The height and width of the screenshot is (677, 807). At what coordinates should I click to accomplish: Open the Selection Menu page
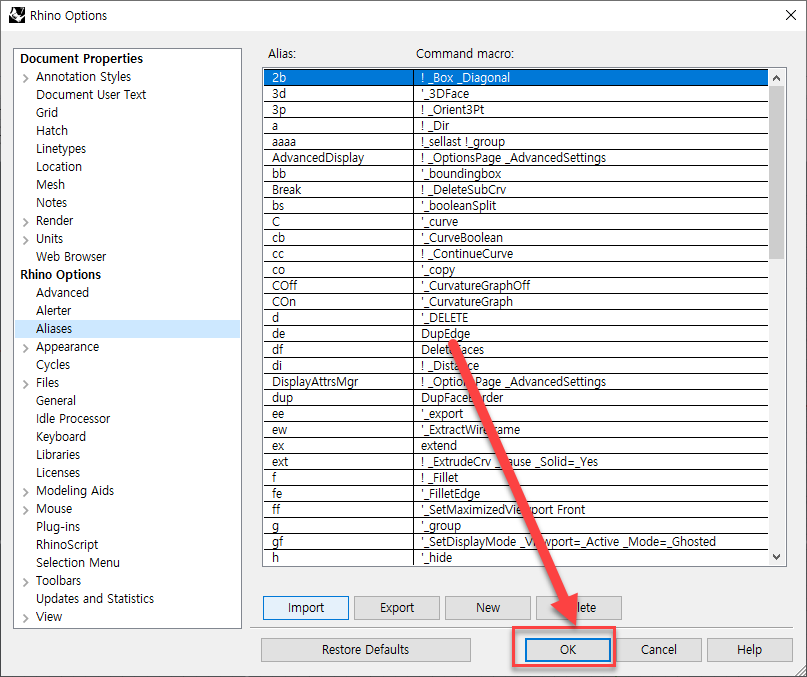[78, 563]
